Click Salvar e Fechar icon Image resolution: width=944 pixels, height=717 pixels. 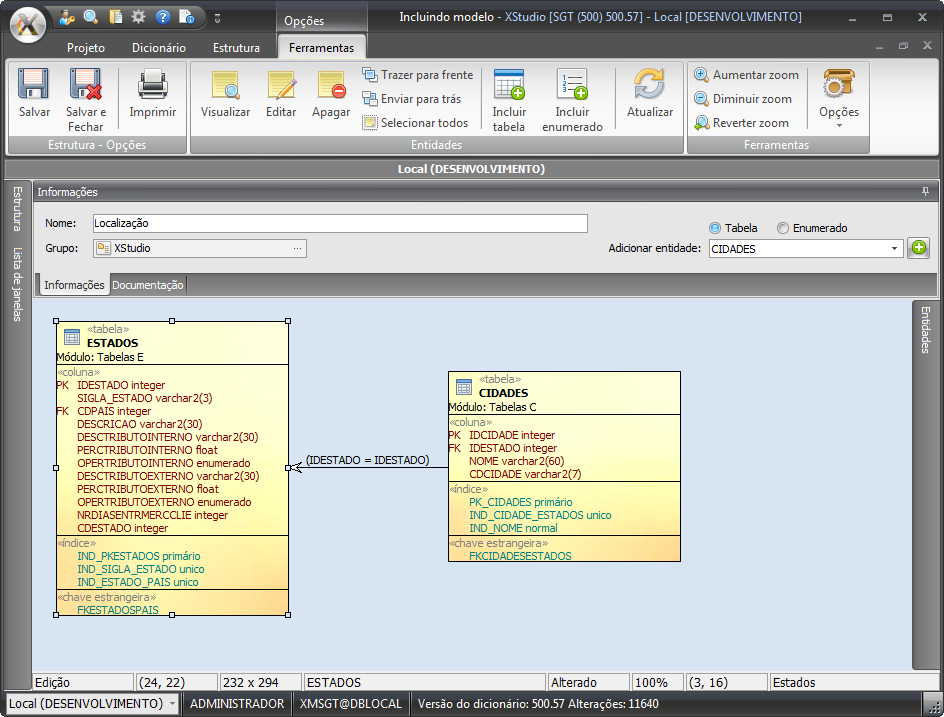pos(85,86)
